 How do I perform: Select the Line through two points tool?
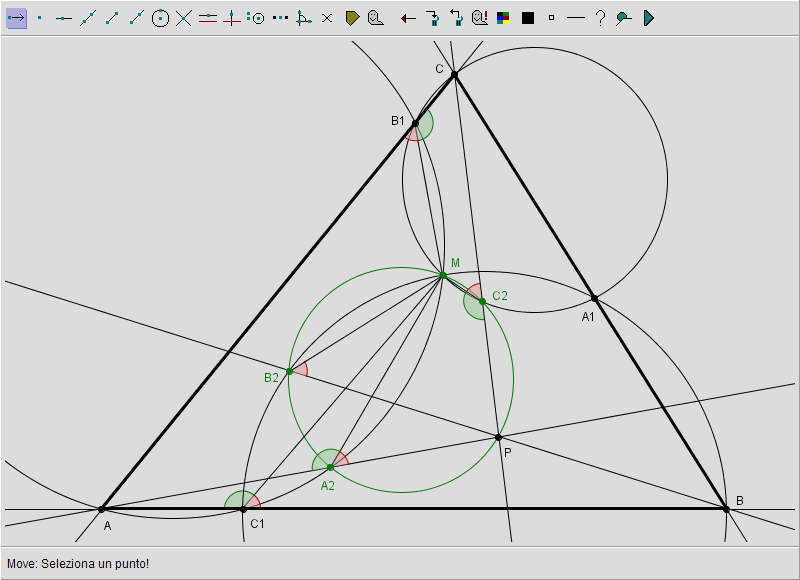coord(88,18)
